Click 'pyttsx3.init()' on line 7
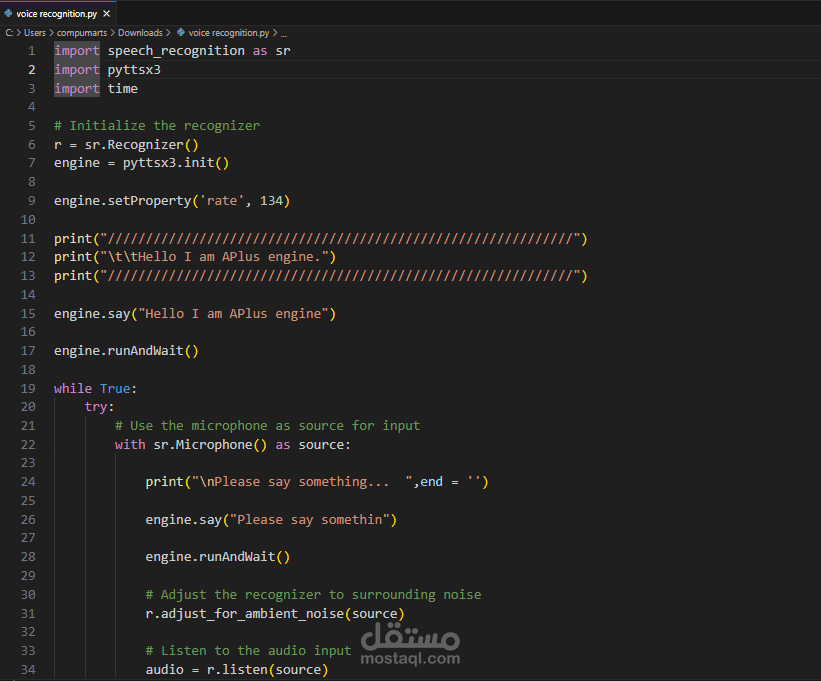Image resolution: width=821 pixels, height=681 pixels. coord(176,163)
